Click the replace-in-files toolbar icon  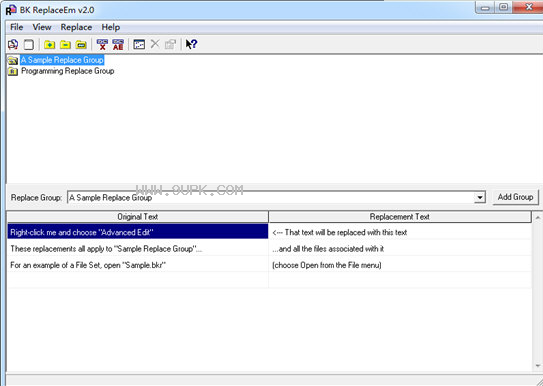[13, 44]
